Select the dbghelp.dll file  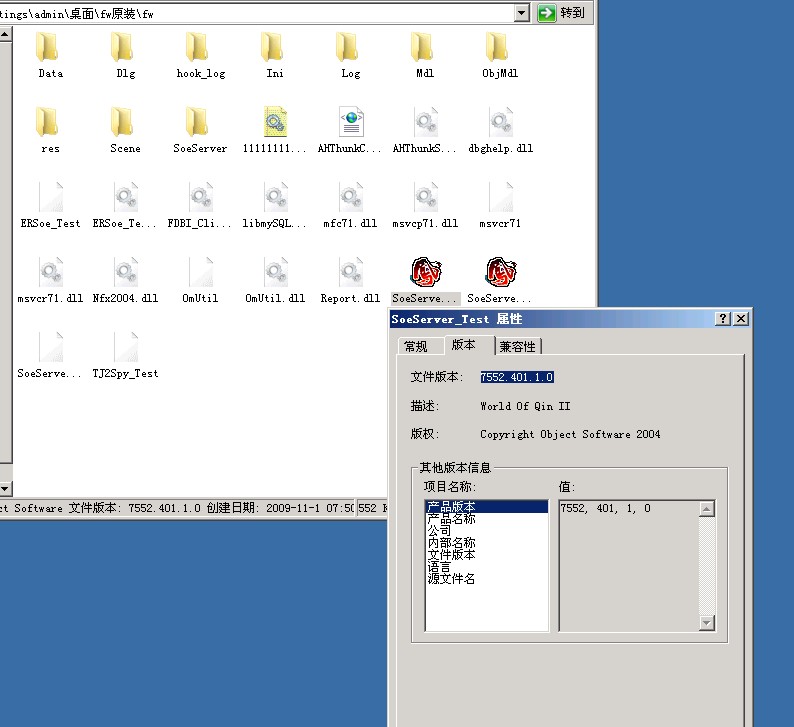tap(500, 123)
